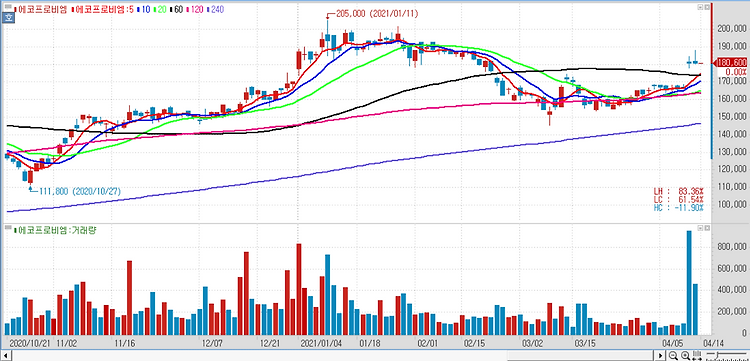Click the small grey icon above the '호' button
This screenshot has height=361, width=750.
[x=8, y=6]
